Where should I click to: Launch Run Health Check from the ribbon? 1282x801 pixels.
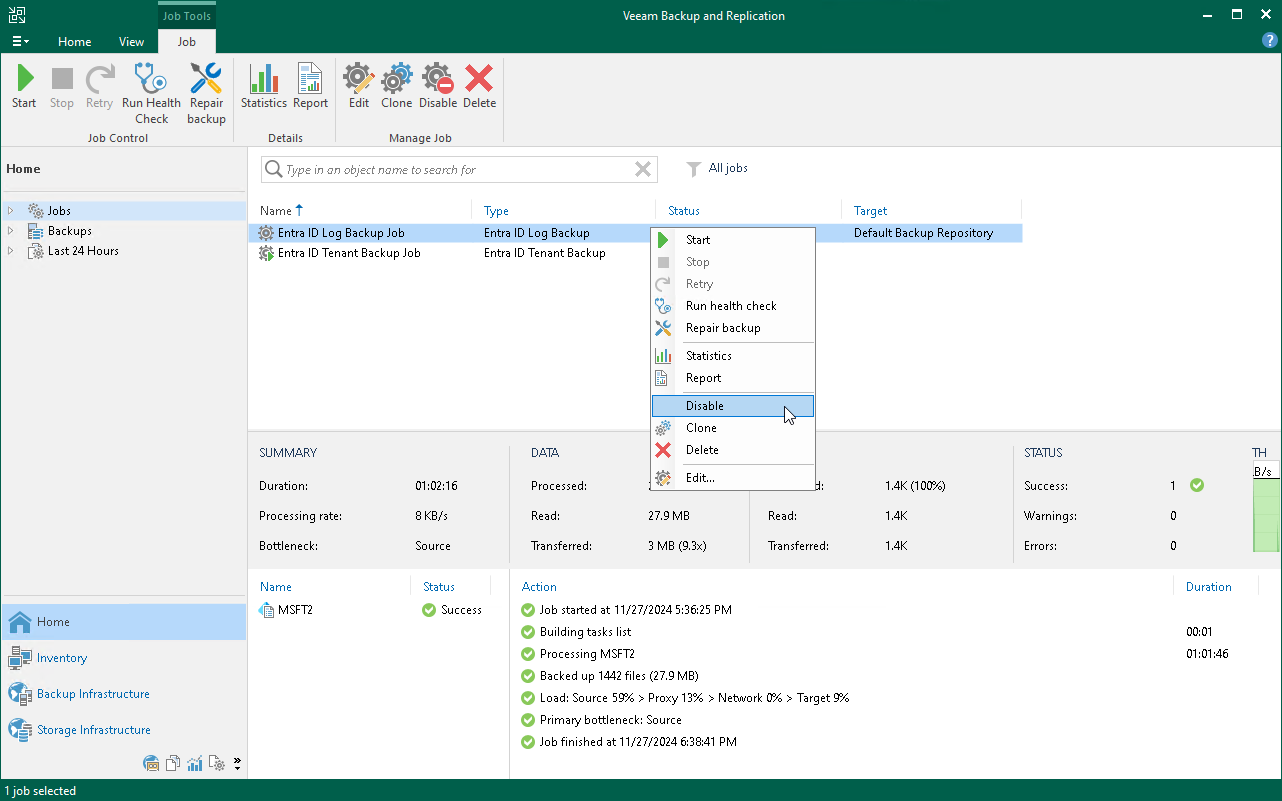tap(151, 94)
